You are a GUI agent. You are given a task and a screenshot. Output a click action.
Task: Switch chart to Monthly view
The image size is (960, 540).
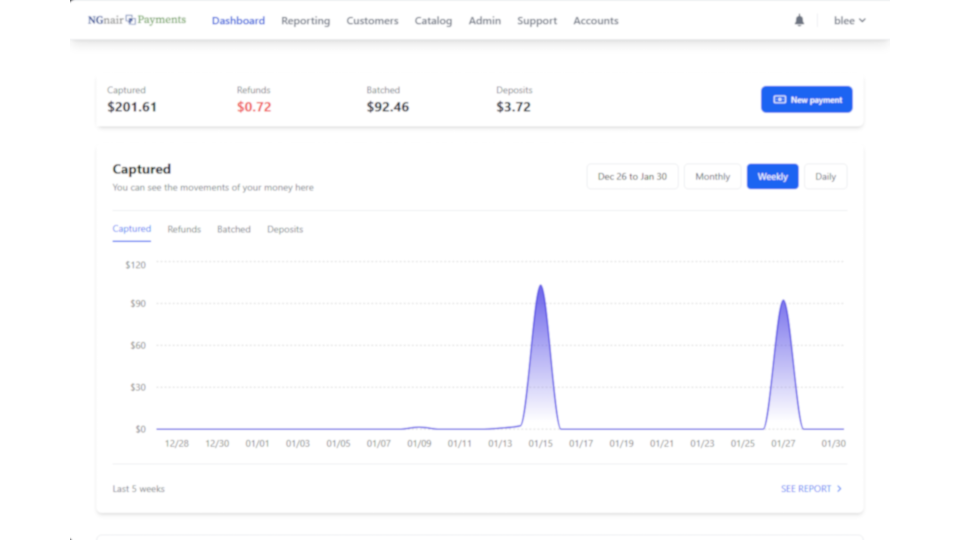(712, 176)
